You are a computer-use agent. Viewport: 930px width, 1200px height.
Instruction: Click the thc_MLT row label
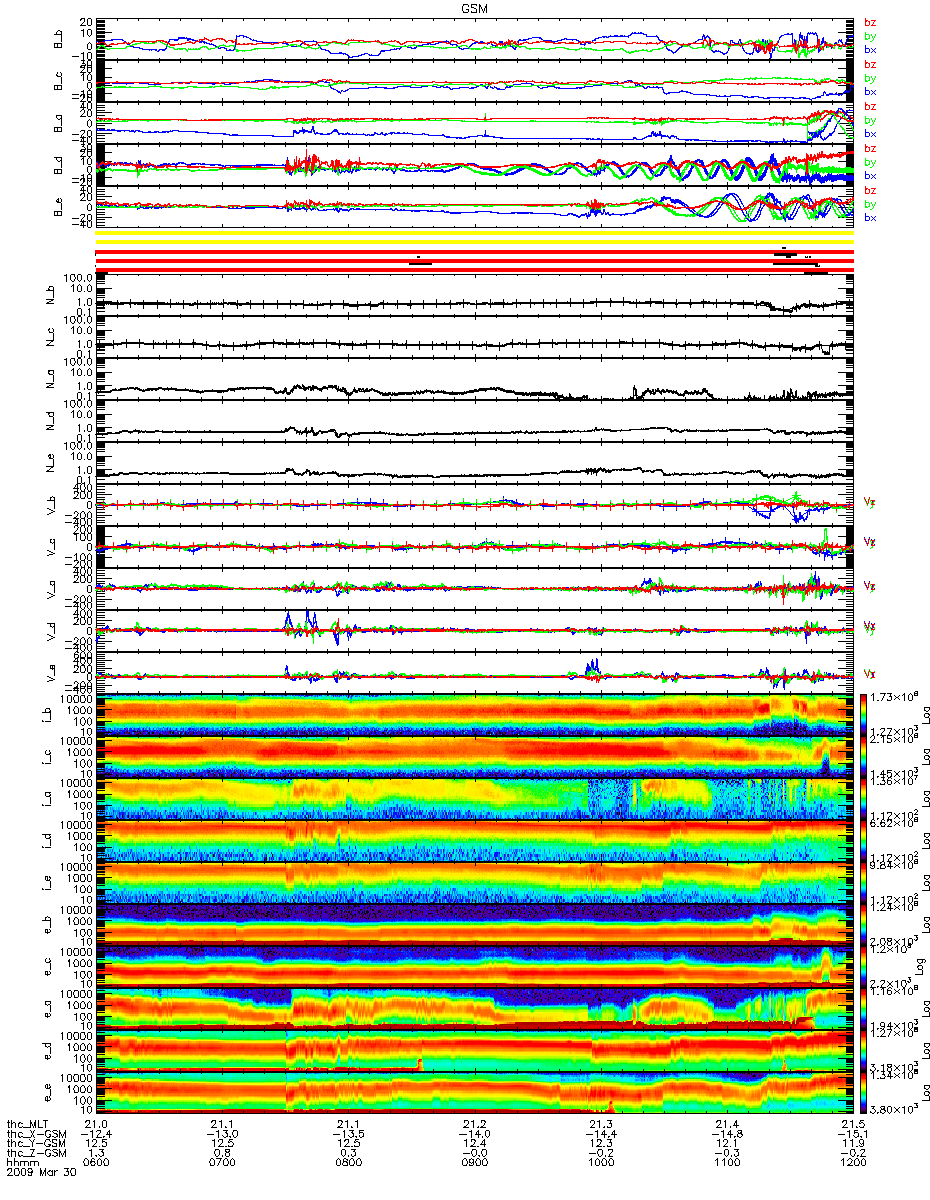pyautogui.click(x=28, y=1123)
